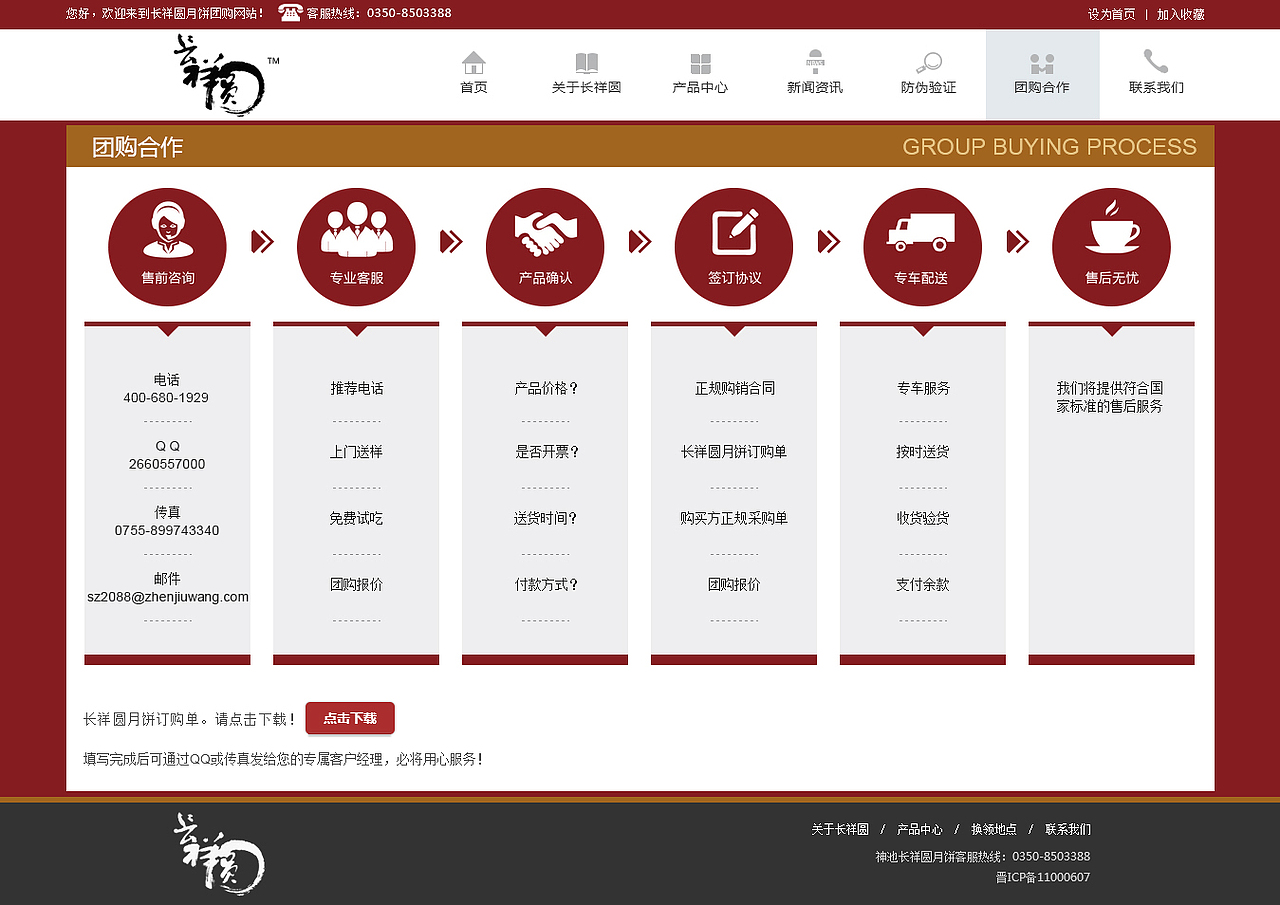Click the 专车服务 item
This screenshot has height=905, width=1280.
tap(923, 388)
